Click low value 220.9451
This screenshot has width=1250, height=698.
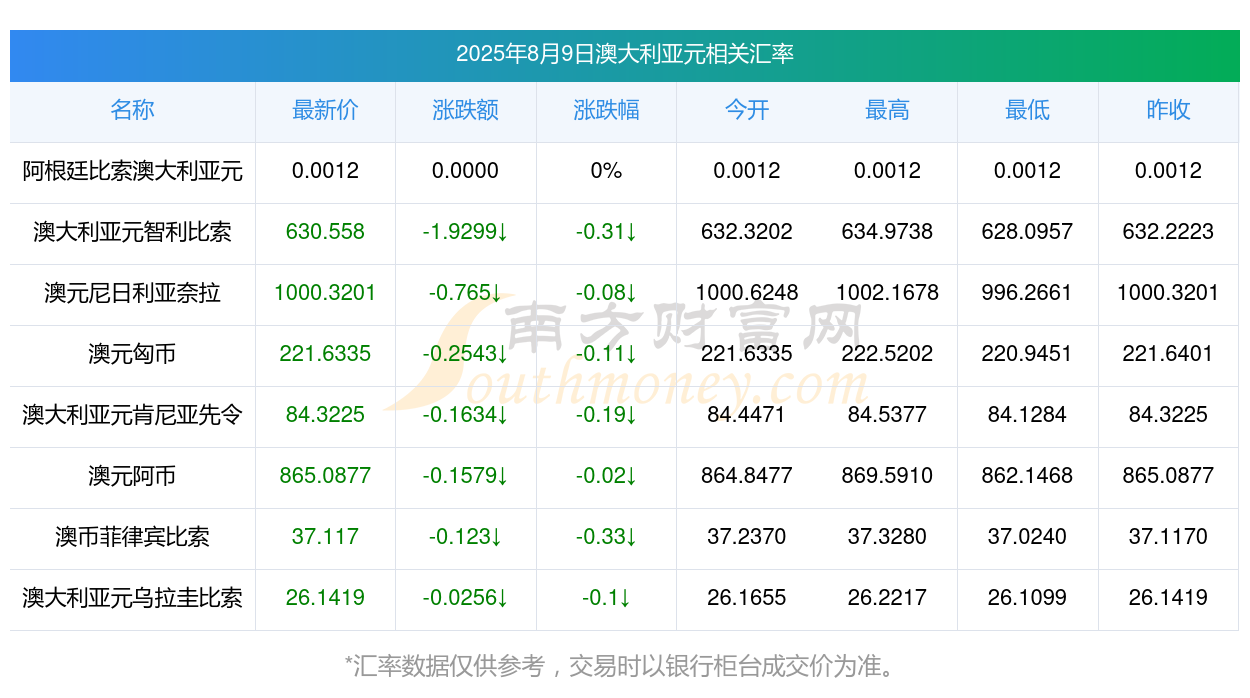click(x=1027, y=354)
